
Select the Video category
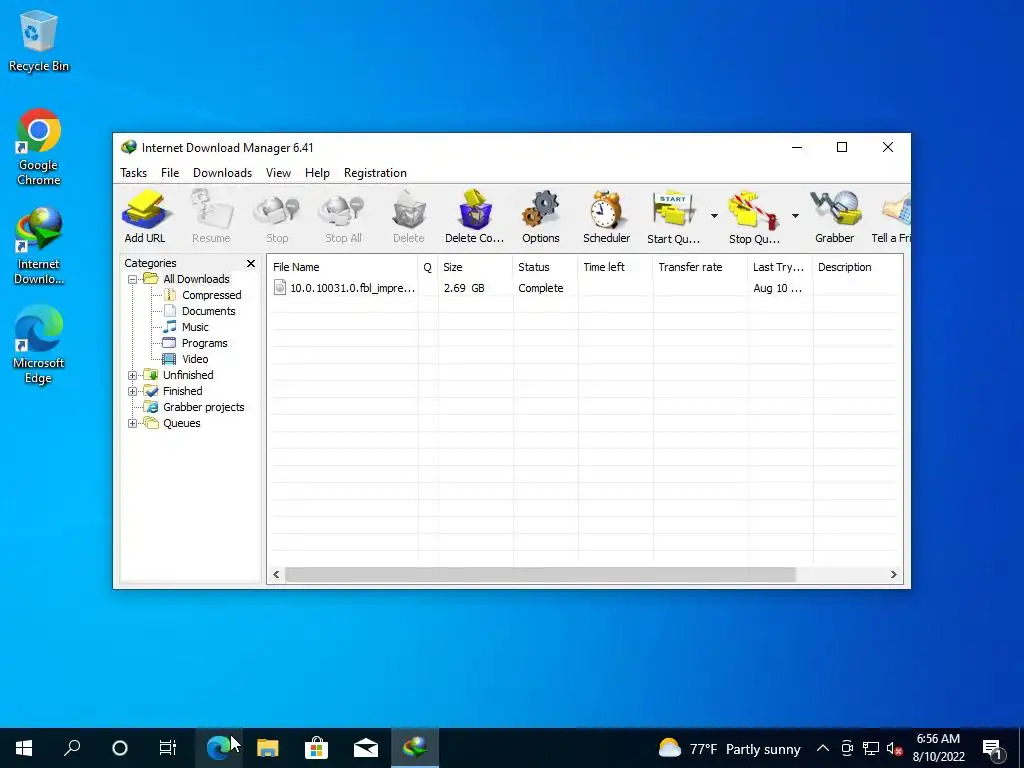coord(195,359)
